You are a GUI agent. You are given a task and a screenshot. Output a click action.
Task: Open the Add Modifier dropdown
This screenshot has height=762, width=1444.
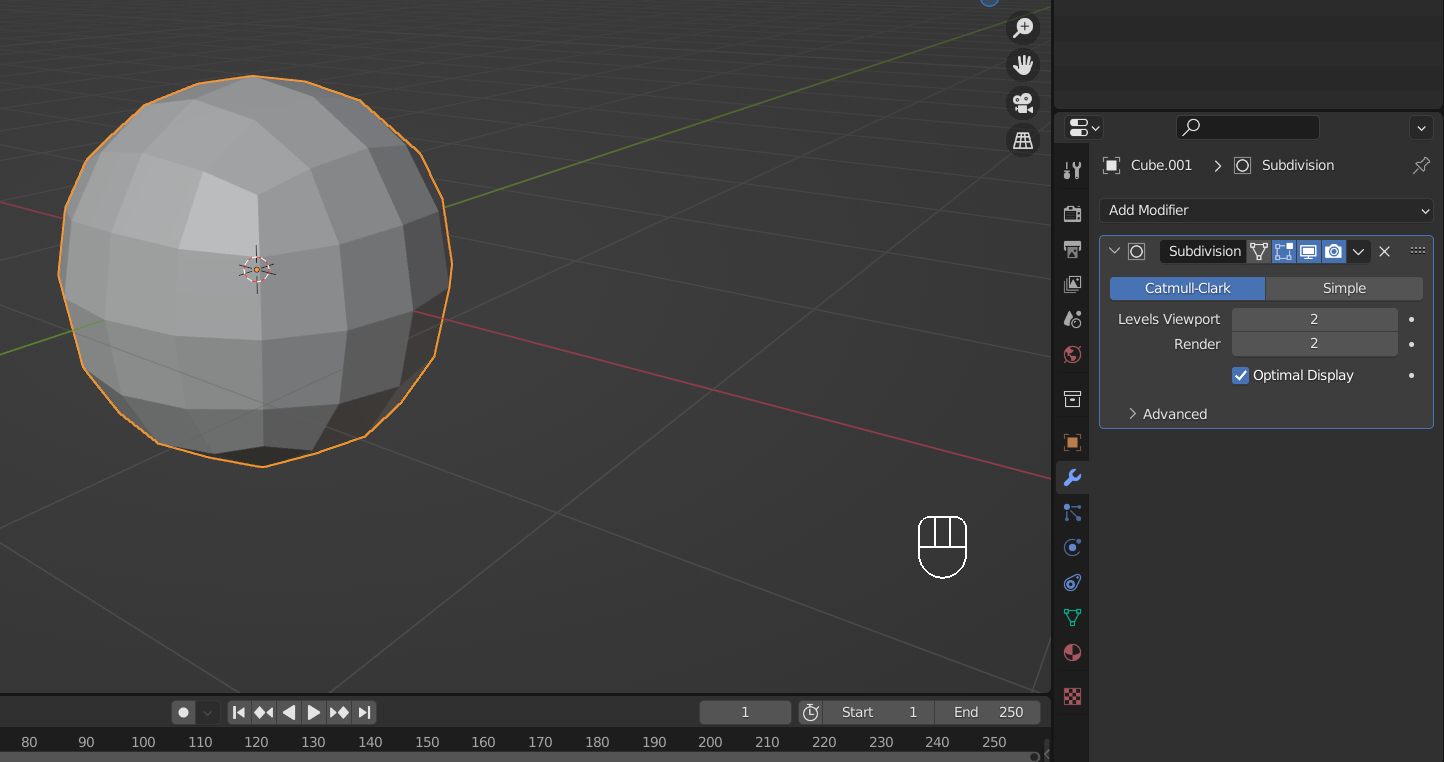(x=1266, y=210)
